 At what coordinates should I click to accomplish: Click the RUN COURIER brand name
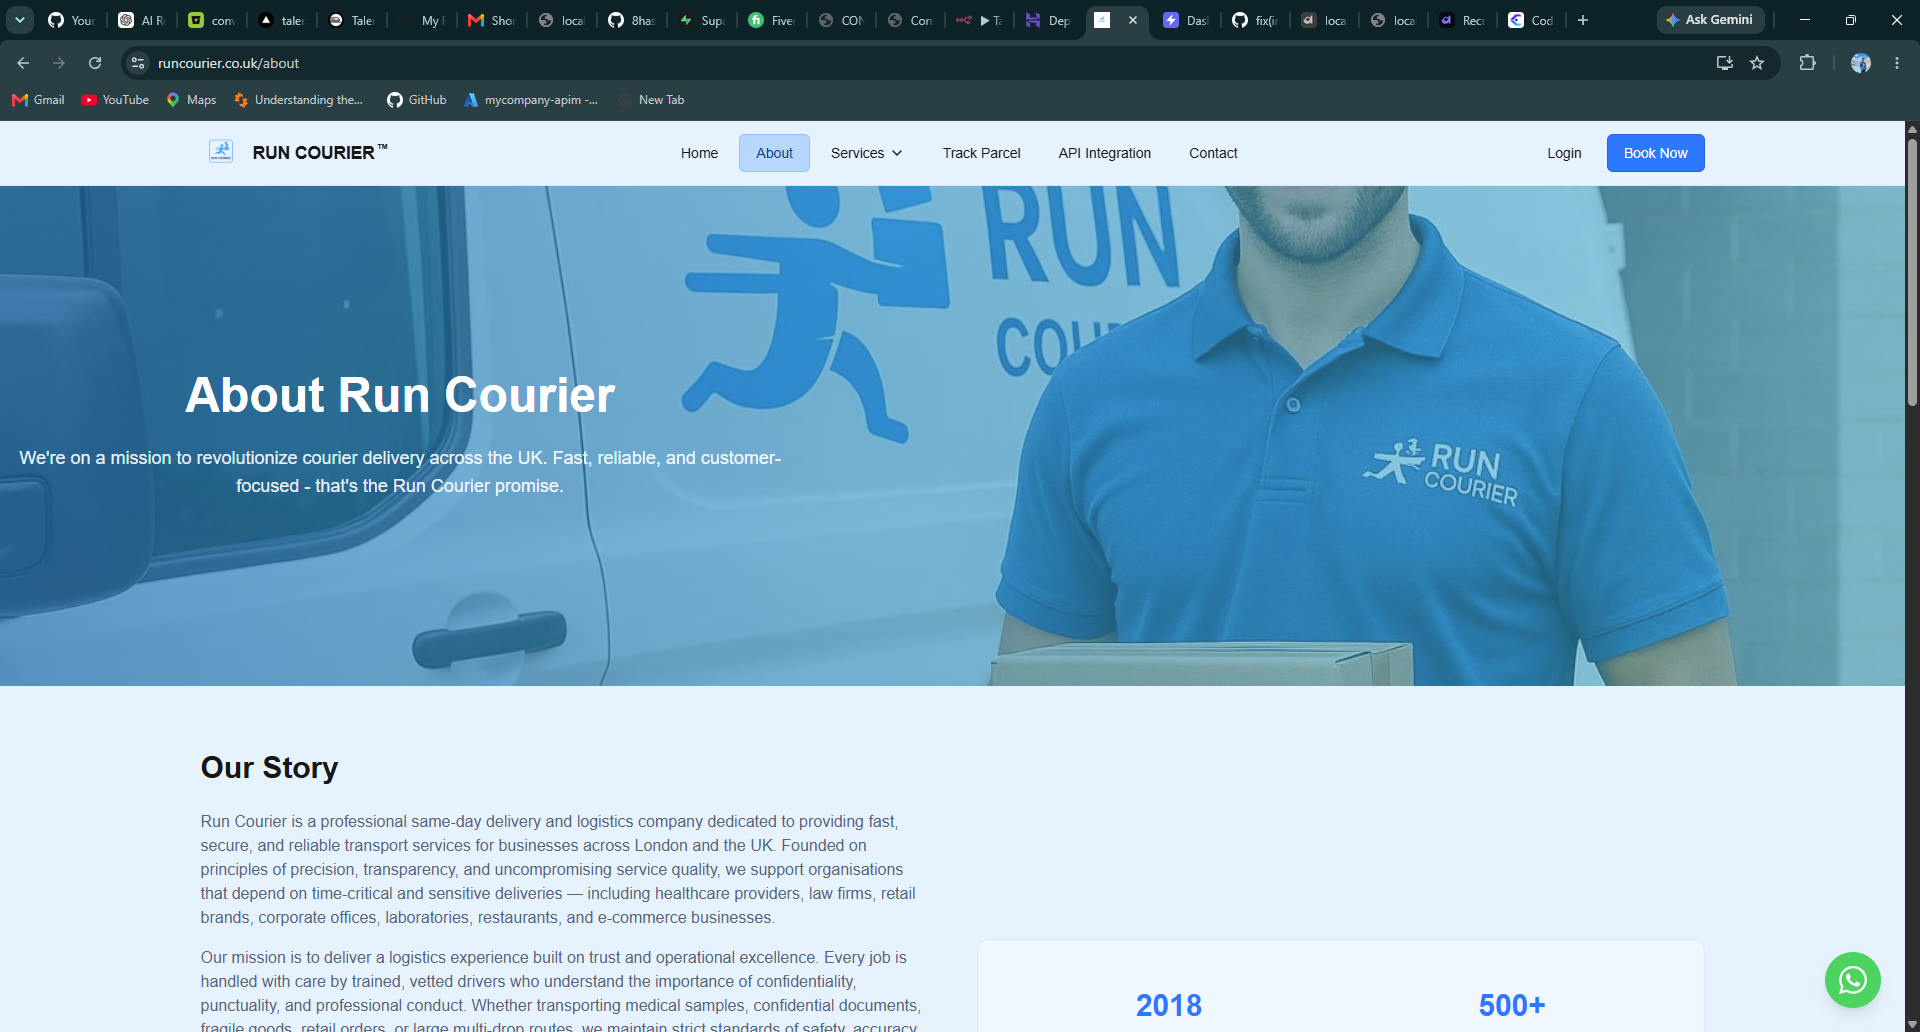coord(319,153)
